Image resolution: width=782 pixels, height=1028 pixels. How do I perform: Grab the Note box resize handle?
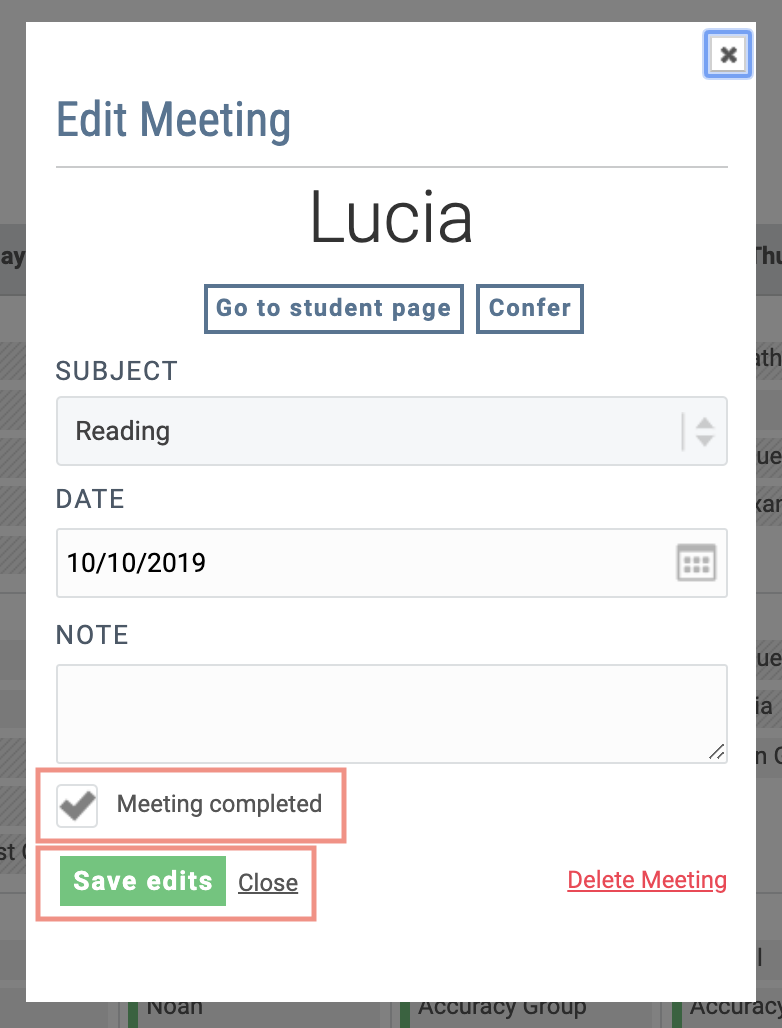(717, 753)
